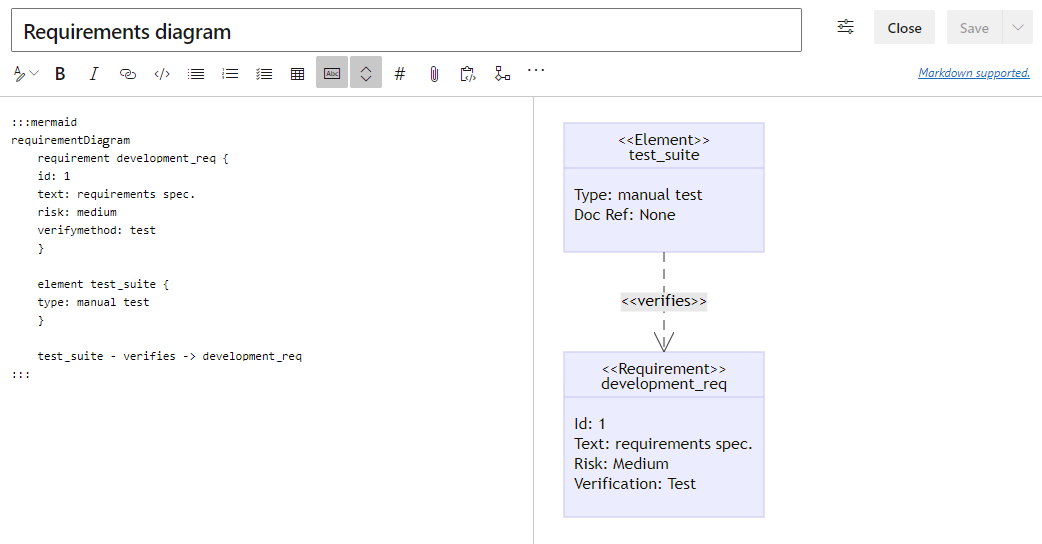Click the Requirements diagram title field
This screenshot has width=1042, height=544.
tap(406, 31)
